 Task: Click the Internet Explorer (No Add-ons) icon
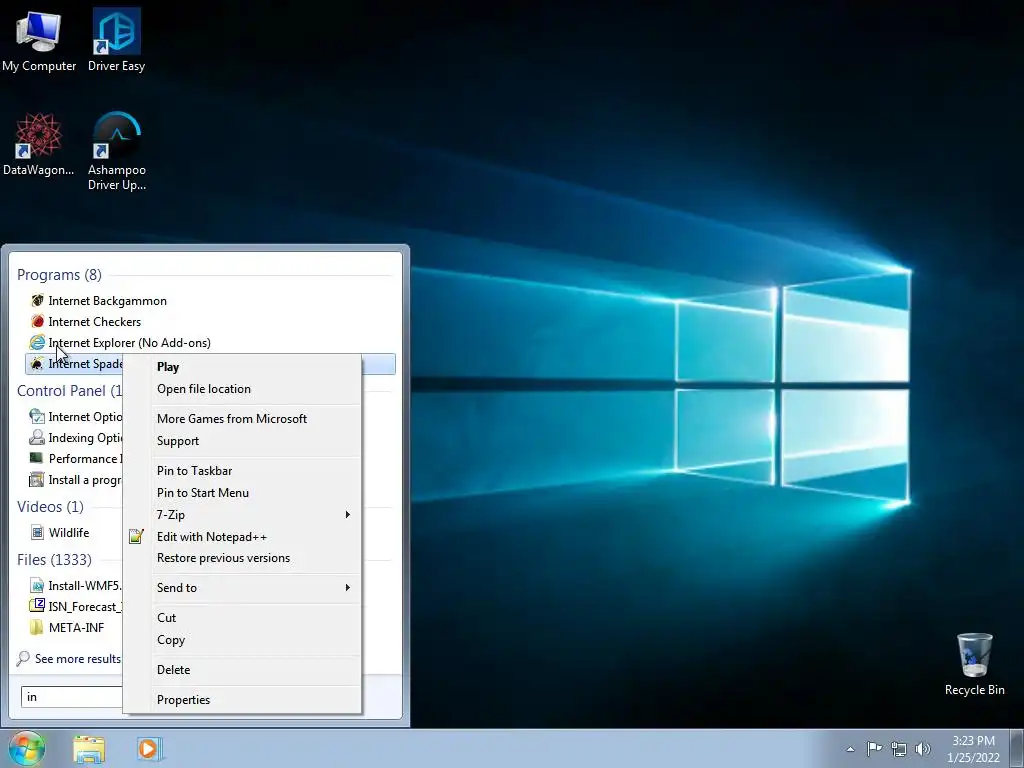37,342
